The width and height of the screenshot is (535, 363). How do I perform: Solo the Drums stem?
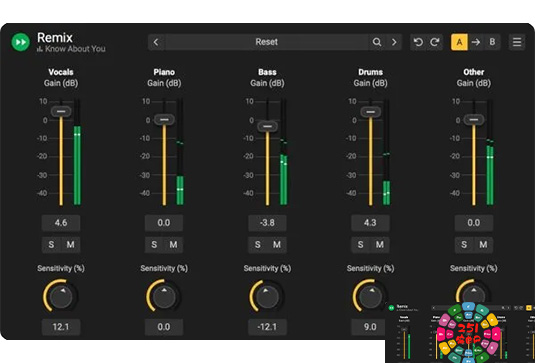click(361, 245)
